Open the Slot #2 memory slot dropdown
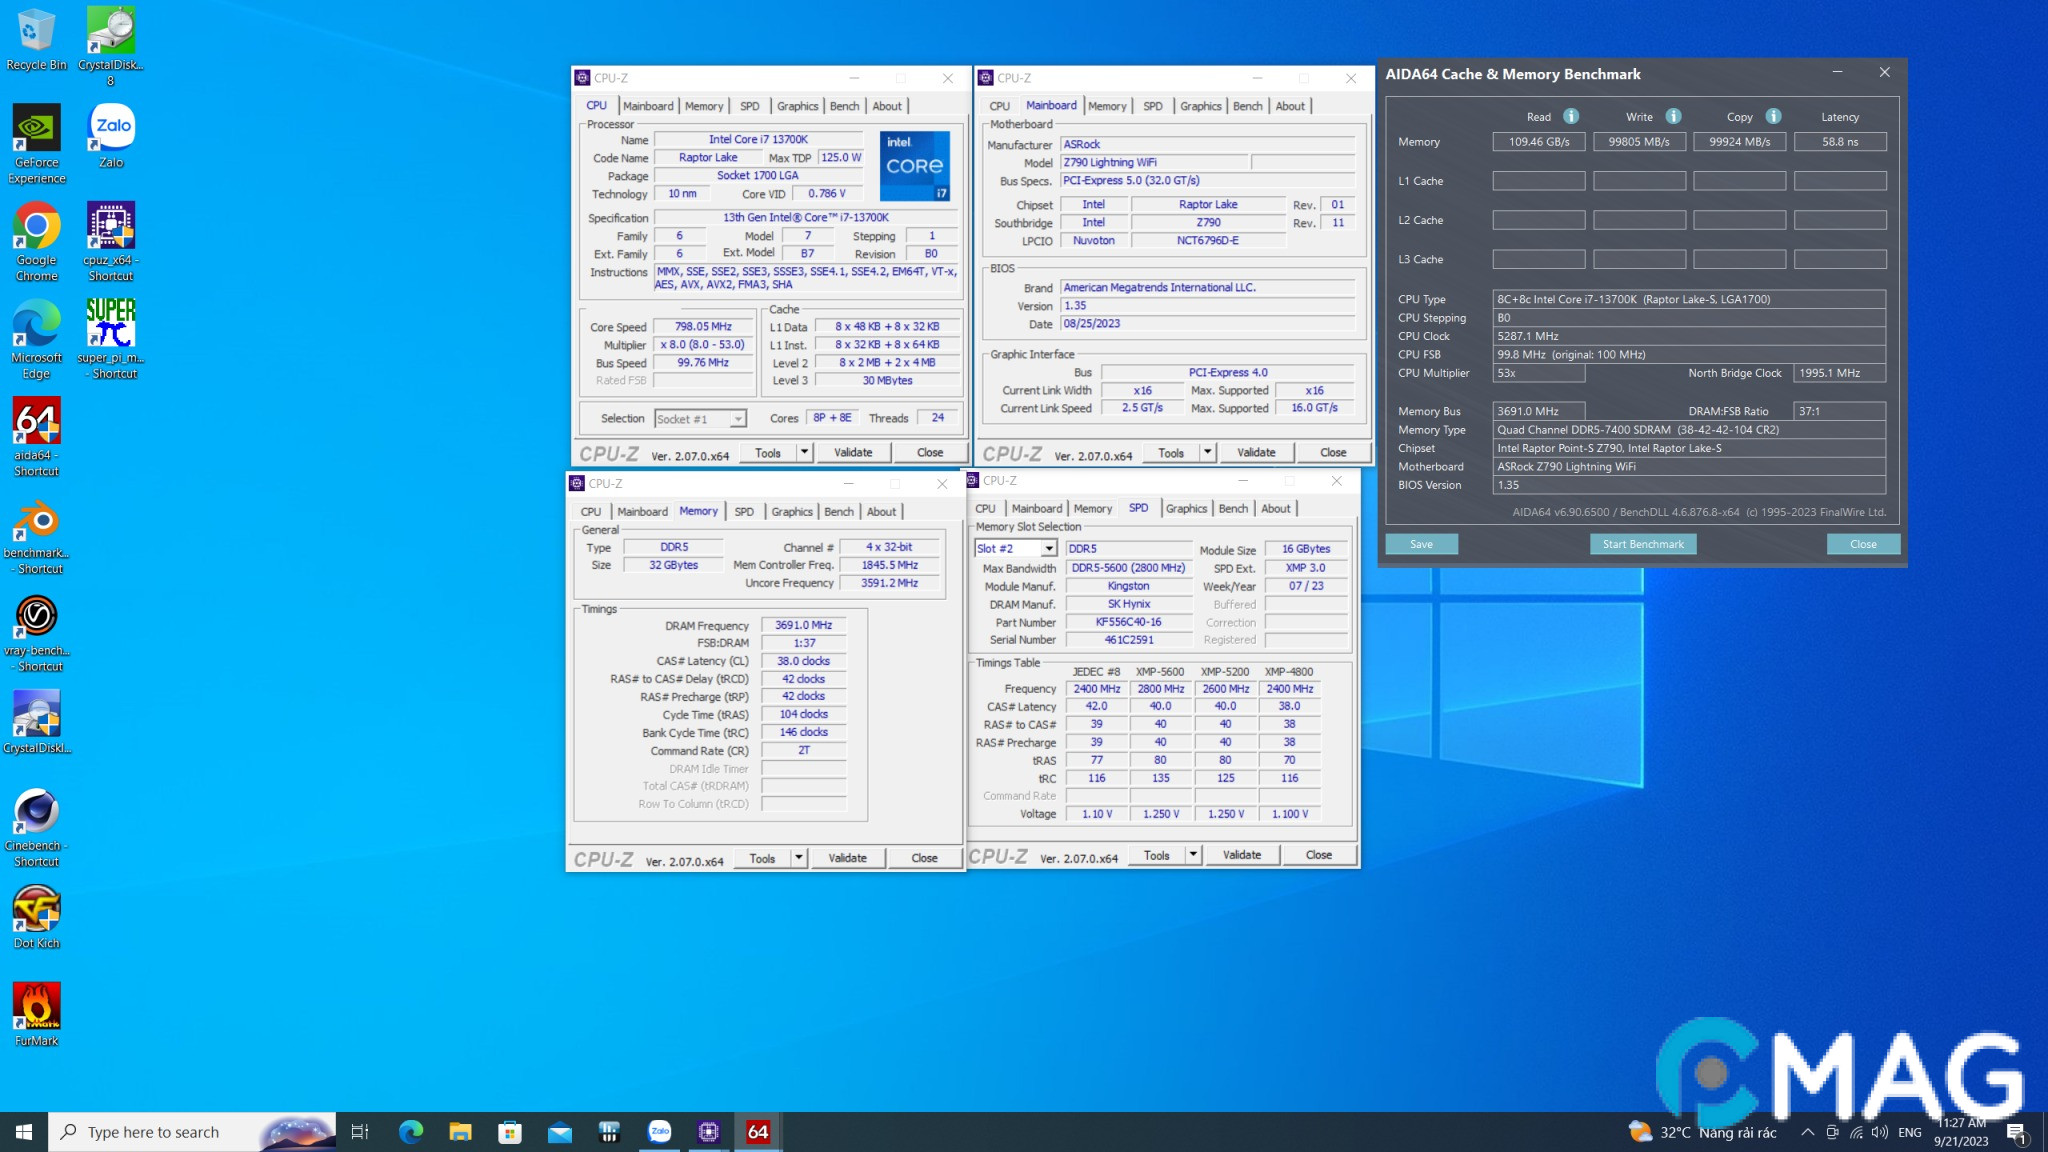2048x1152 pixels. (1048, 548)
